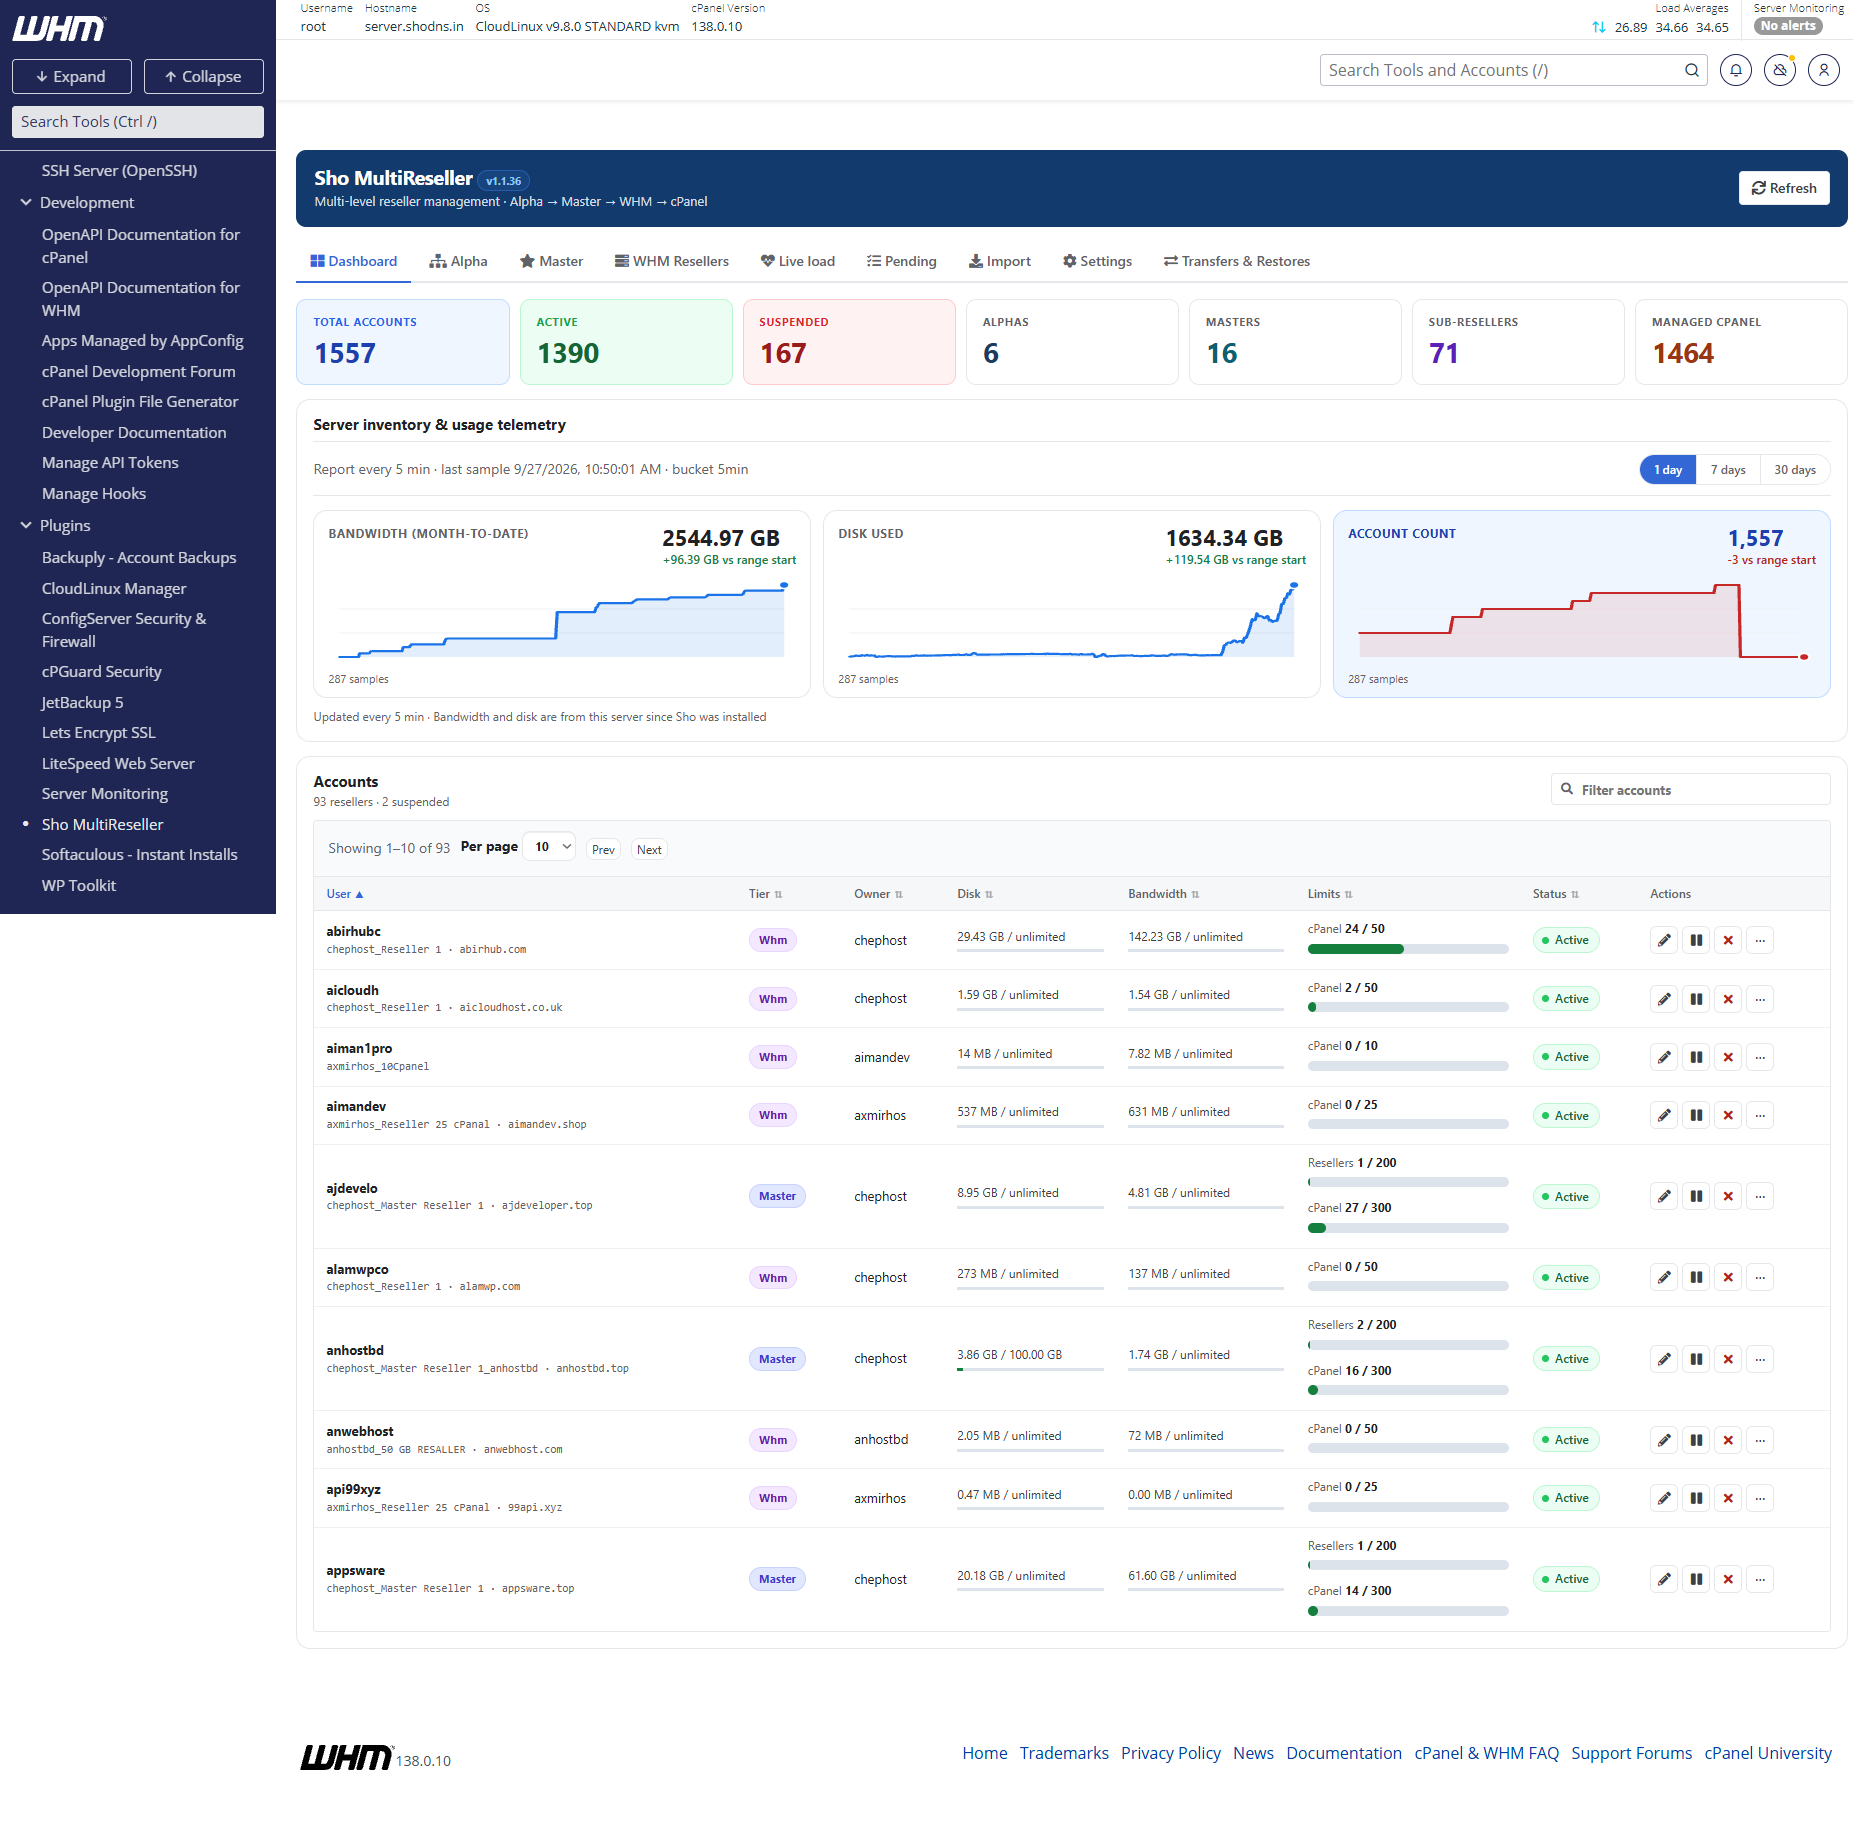Screen dimensions: 1853x1822
Task: Sort accounts by Owner column
Action: (x=879, y=894)
